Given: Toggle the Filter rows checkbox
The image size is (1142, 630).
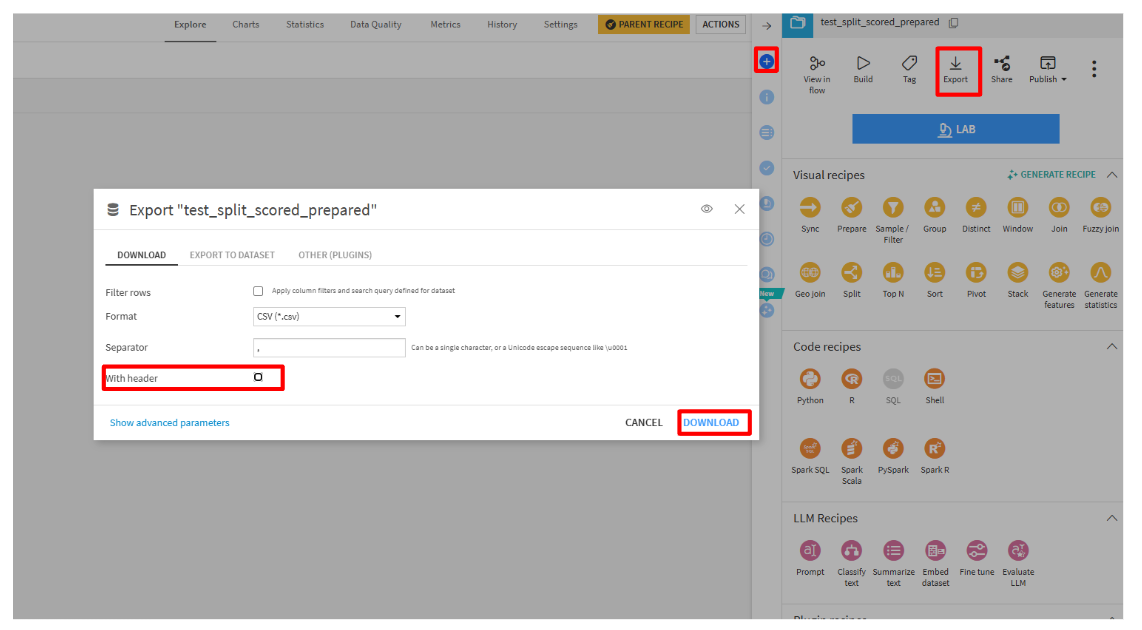Looking at the screenshot, I should (258, 291).
